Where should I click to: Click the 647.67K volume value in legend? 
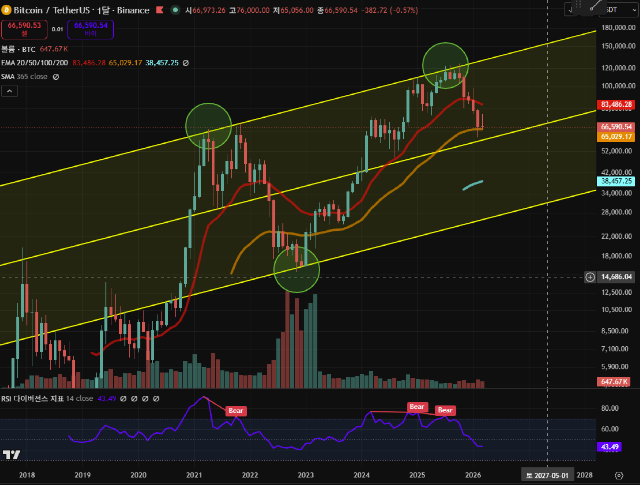pos(53,49)
